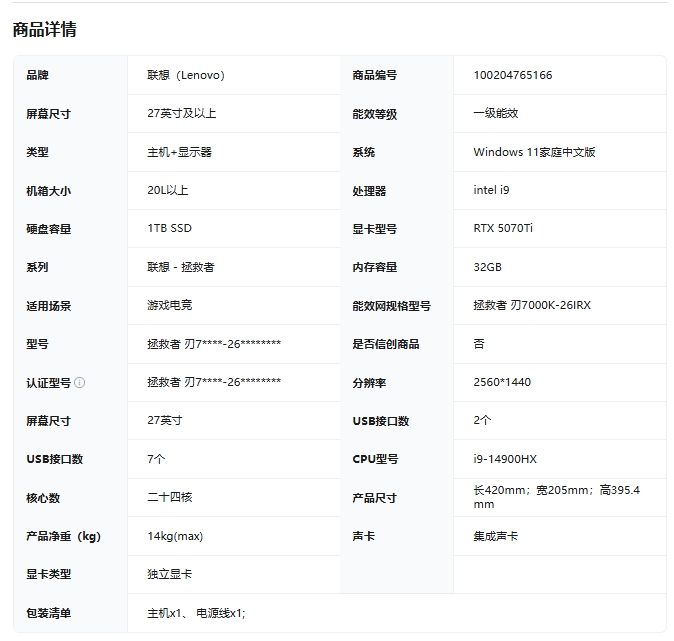Click the 产品尺寸 label
Image resolution: width=674 pixels, height=641 pixels.
point(374,498)
